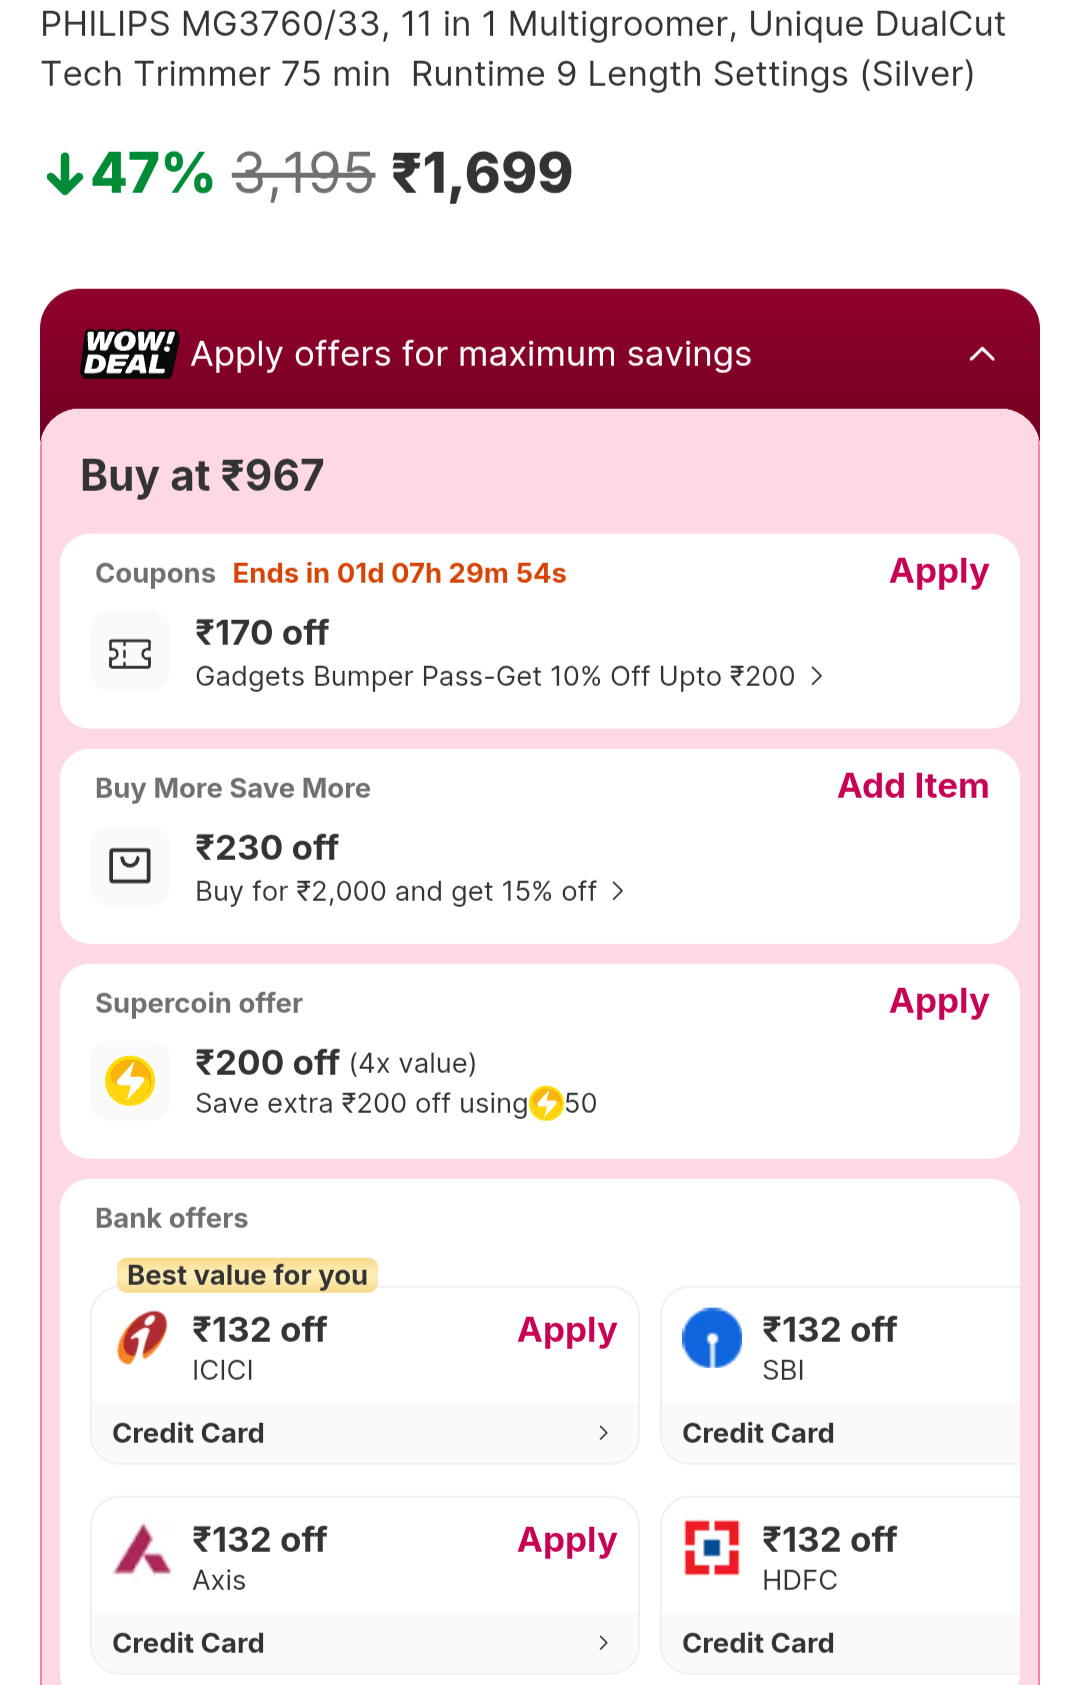Select the SBI Credit Card offer card

(x=840, y=1375)
